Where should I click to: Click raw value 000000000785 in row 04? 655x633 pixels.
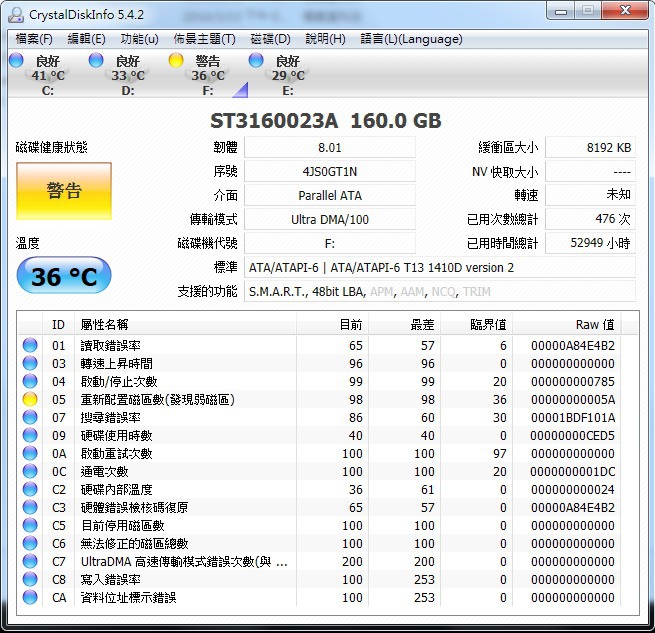click(573, 382)
